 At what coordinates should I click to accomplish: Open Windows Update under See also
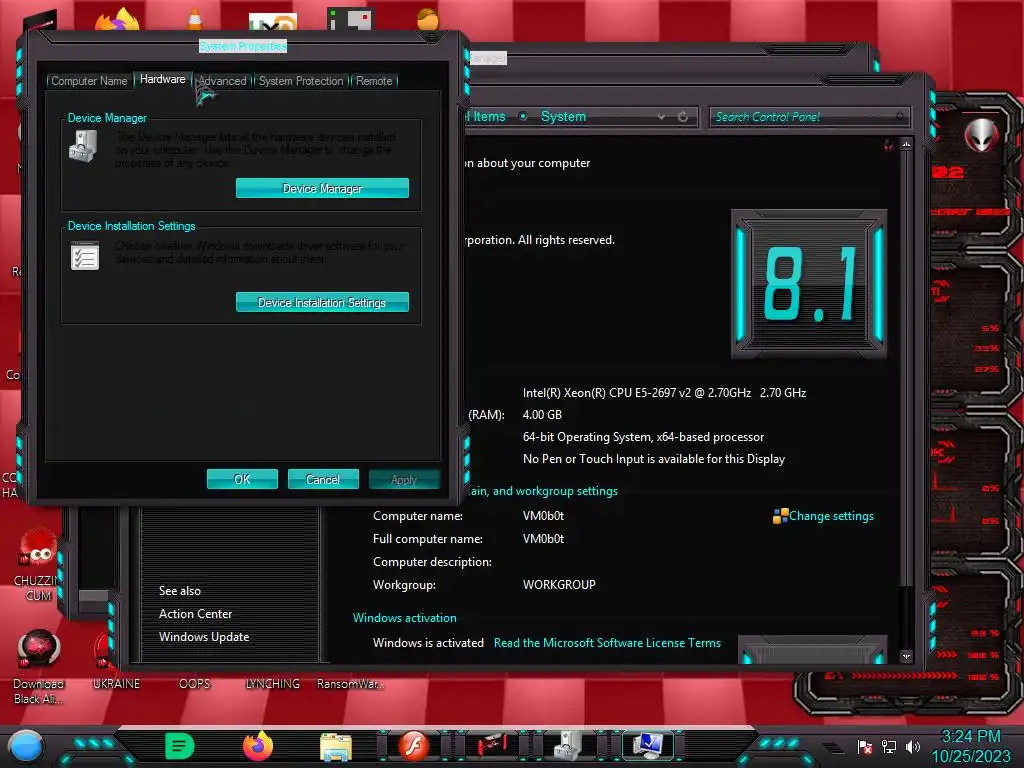(x=204, y=637)
